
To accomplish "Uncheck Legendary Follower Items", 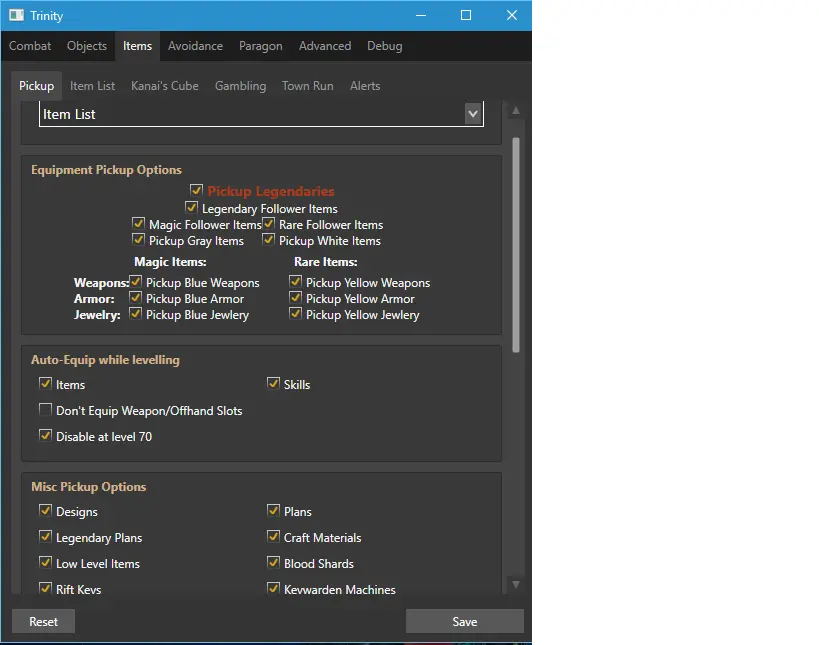I will tap(192, 208).
